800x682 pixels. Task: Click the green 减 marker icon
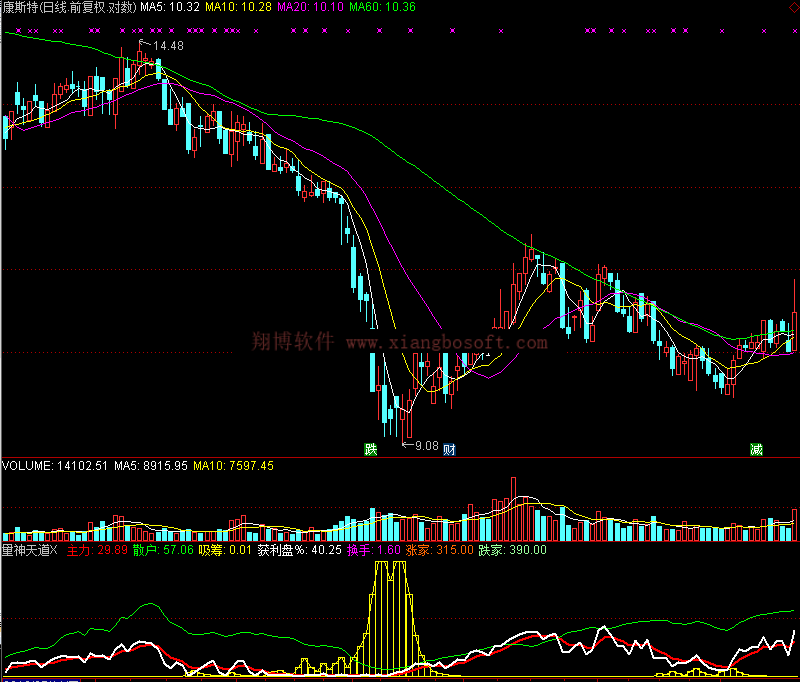click(x=756, y=450)
